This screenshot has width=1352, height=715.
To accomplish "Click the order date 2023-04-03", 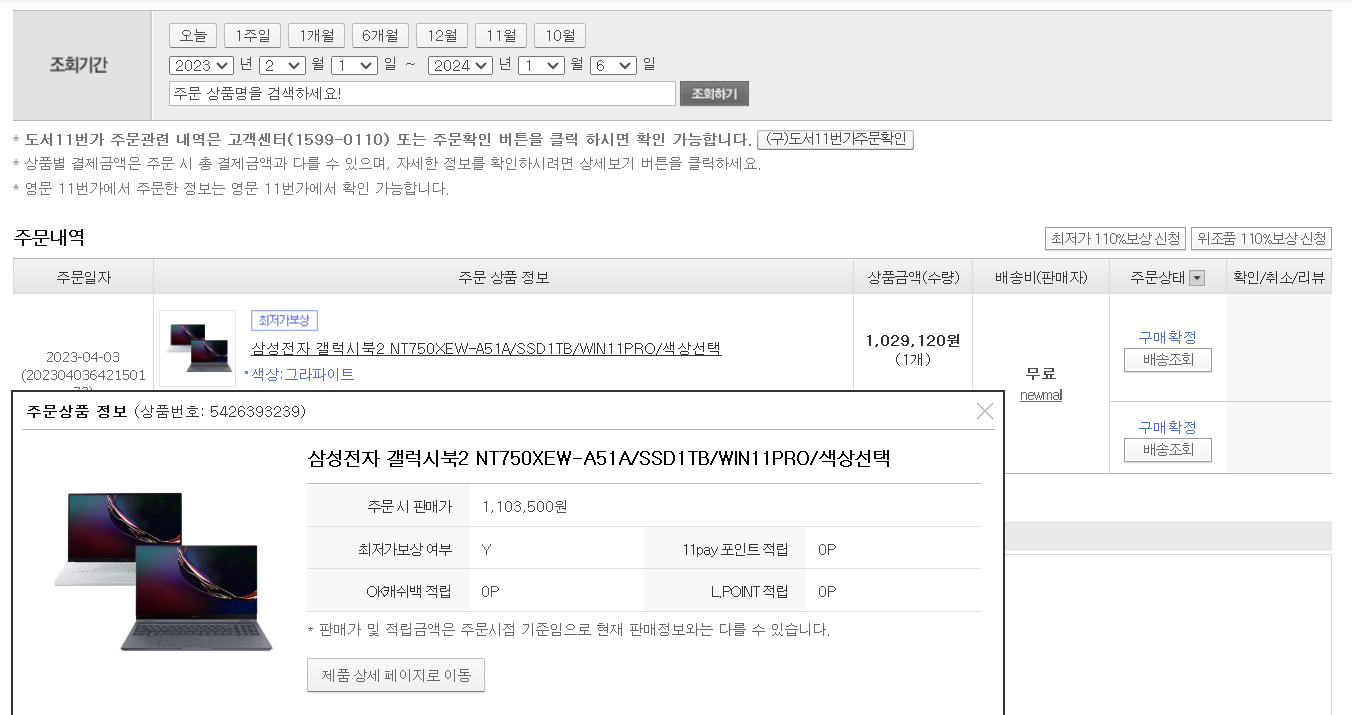I will [83, 357].
